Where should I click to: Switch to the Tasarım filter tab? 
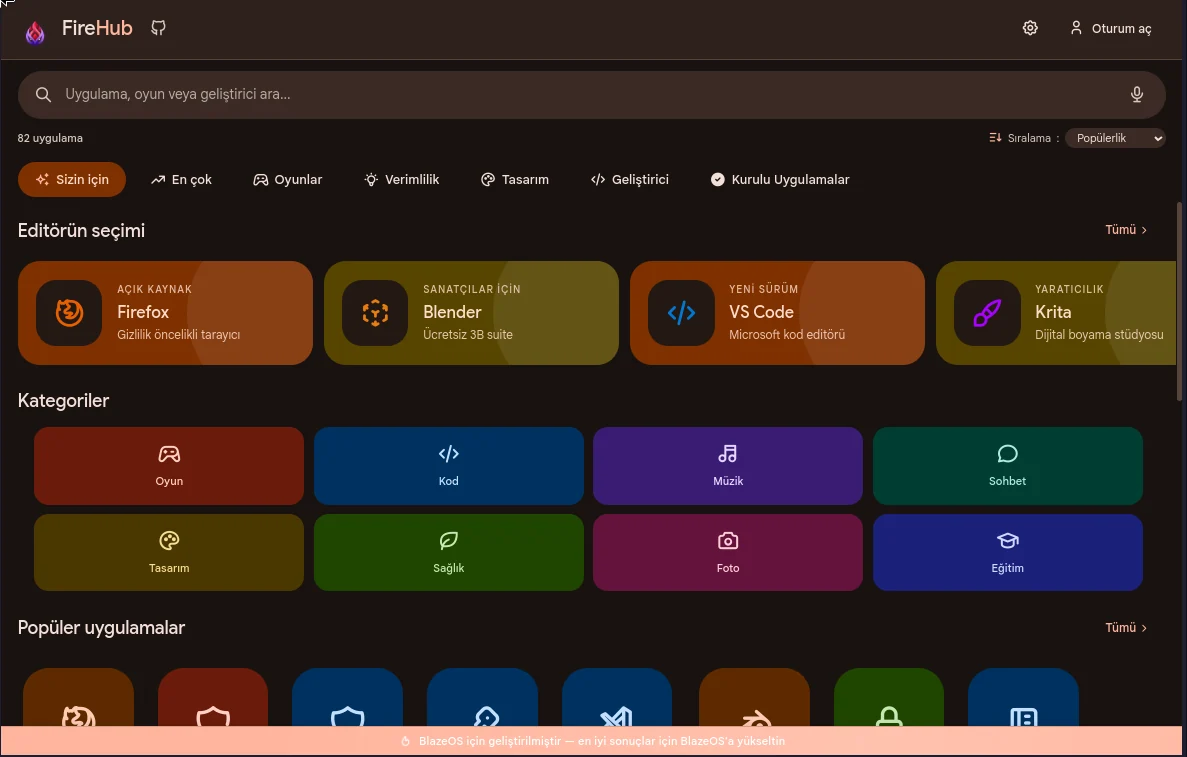515,179
